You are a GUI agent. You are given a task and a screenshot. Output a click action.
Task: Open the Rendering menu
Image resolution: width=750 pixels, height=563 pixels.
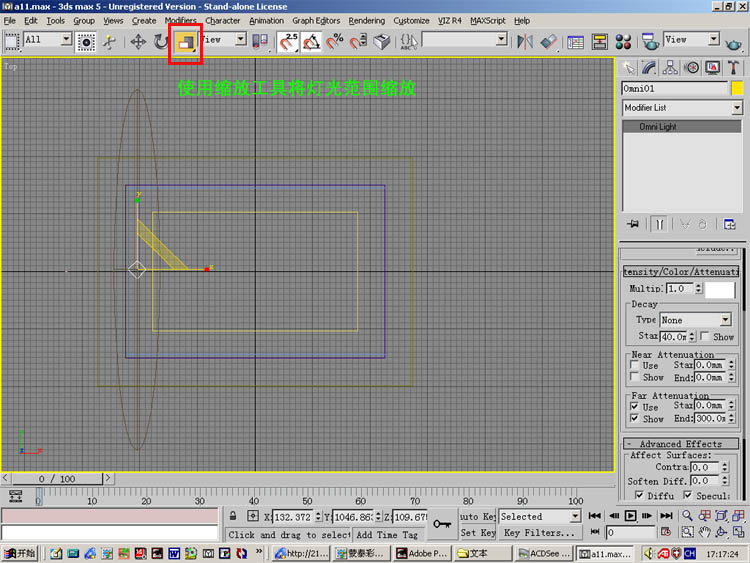366,20
